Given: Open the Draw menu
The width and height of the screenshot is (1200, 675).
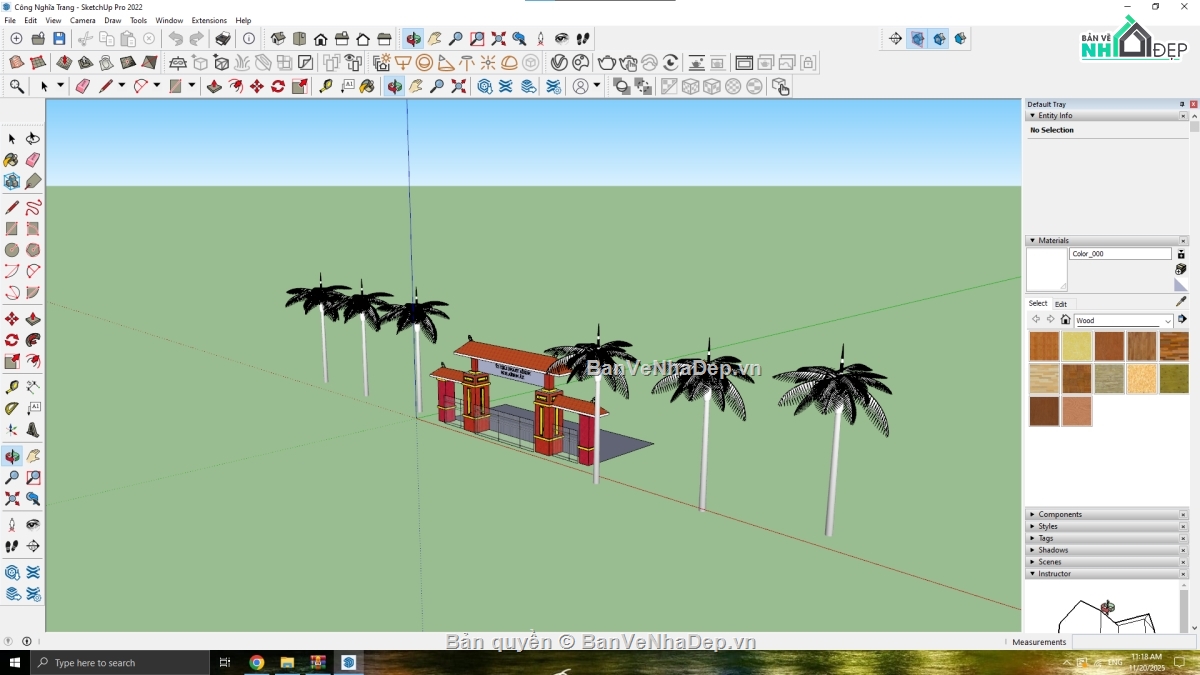Looking at the screenshot, I should 113,20.
